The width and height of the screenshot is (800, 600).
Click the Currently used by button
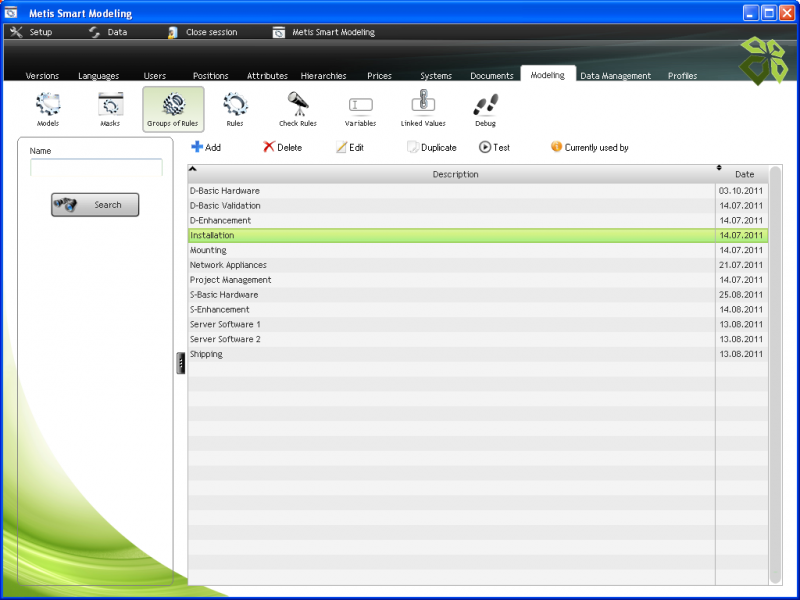tap(589, 147)
